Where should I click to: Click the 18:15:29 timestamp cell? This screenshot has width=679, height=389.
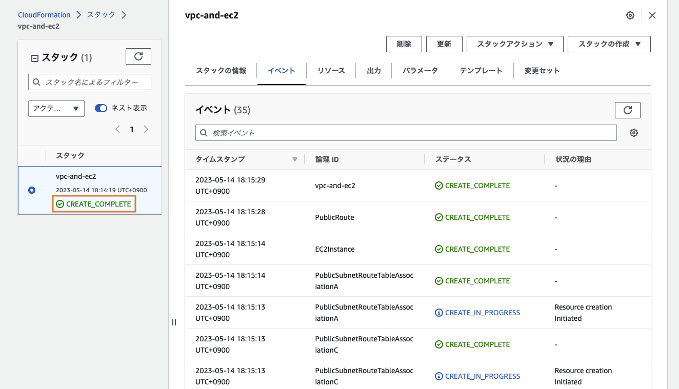pos(230,185)
